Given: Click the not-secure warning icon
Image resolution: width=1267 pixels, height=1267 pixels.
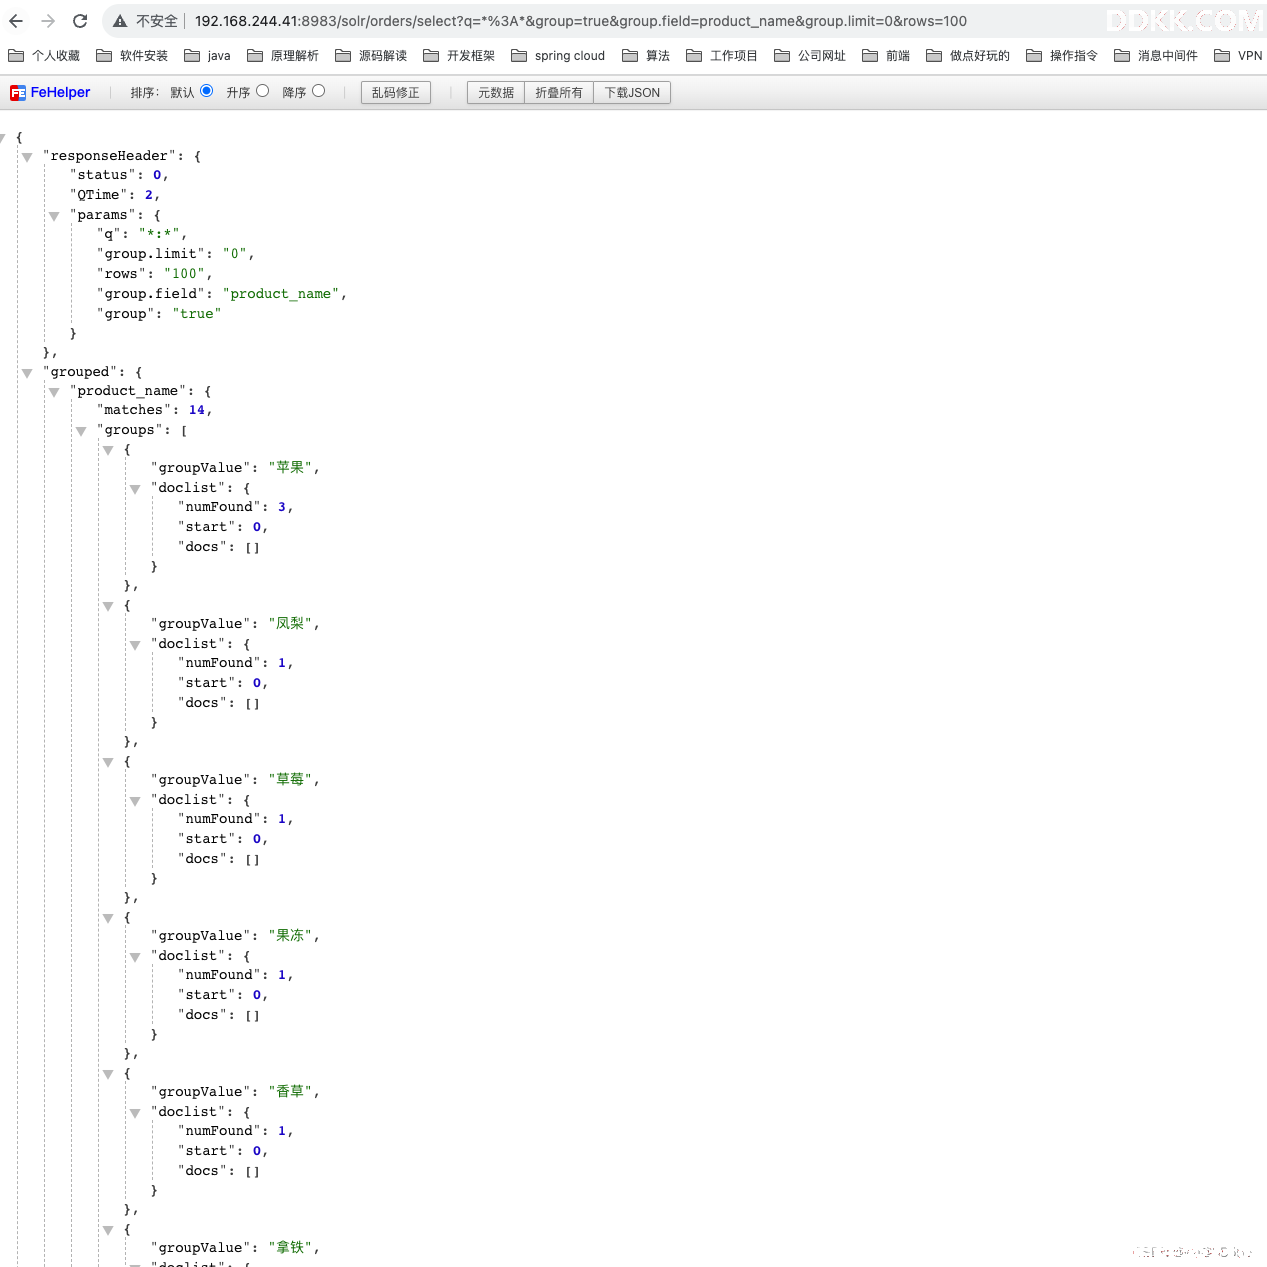Looking at the screenshot, I should [120, 21].
